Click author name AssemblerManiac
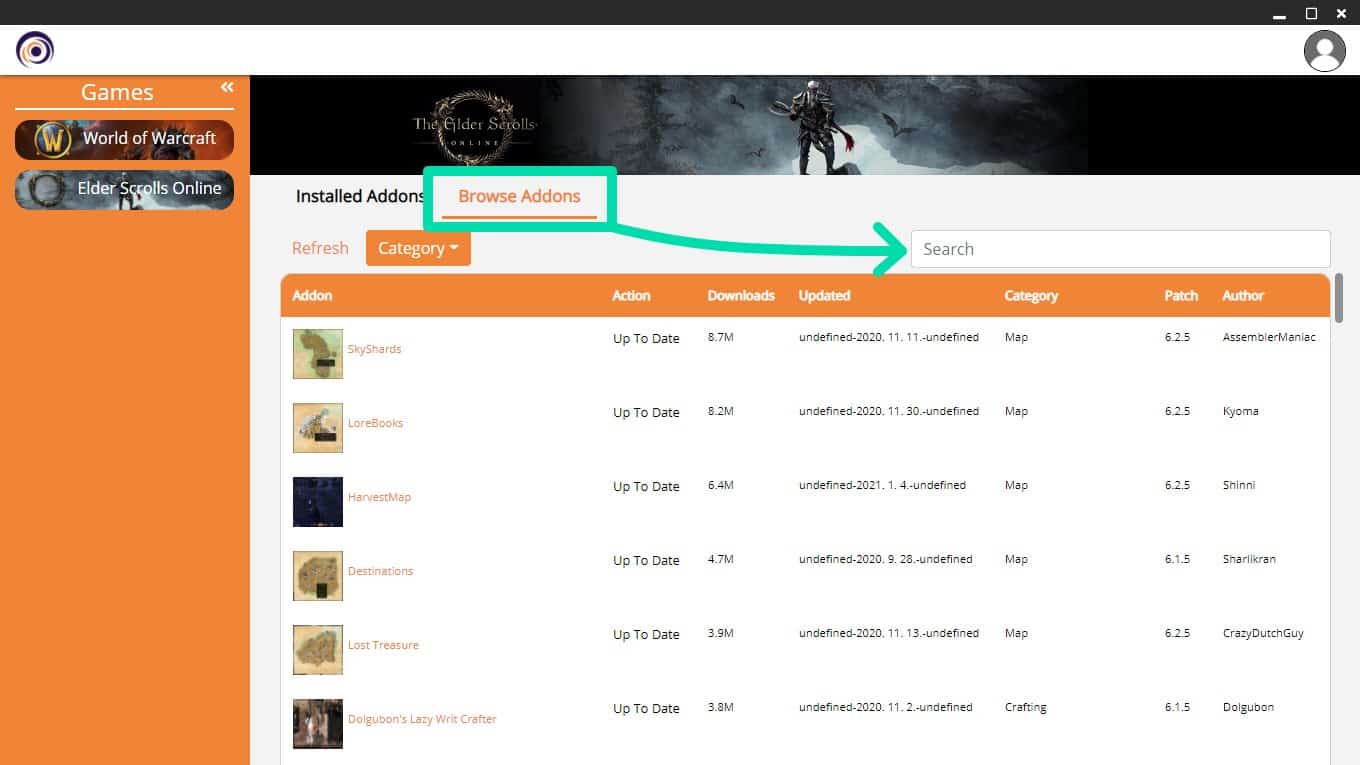The width and height of the screenshot is (1360, 765). pyautogui.click(x=1269, y=337)
